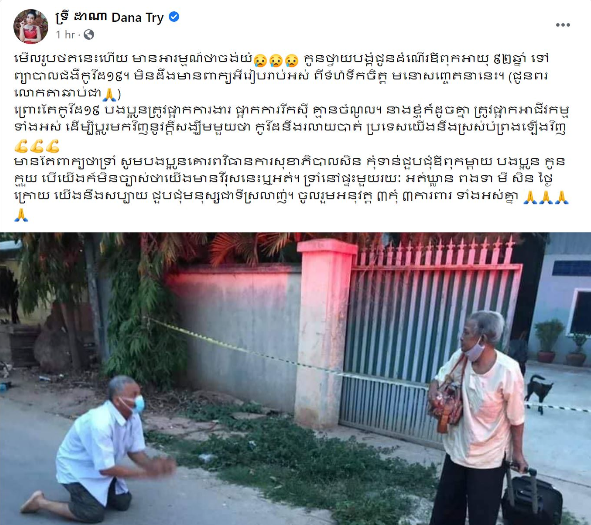This screenshot has height=525, width=591.
Task: Click the first line of post text
Action: point(282,59)
